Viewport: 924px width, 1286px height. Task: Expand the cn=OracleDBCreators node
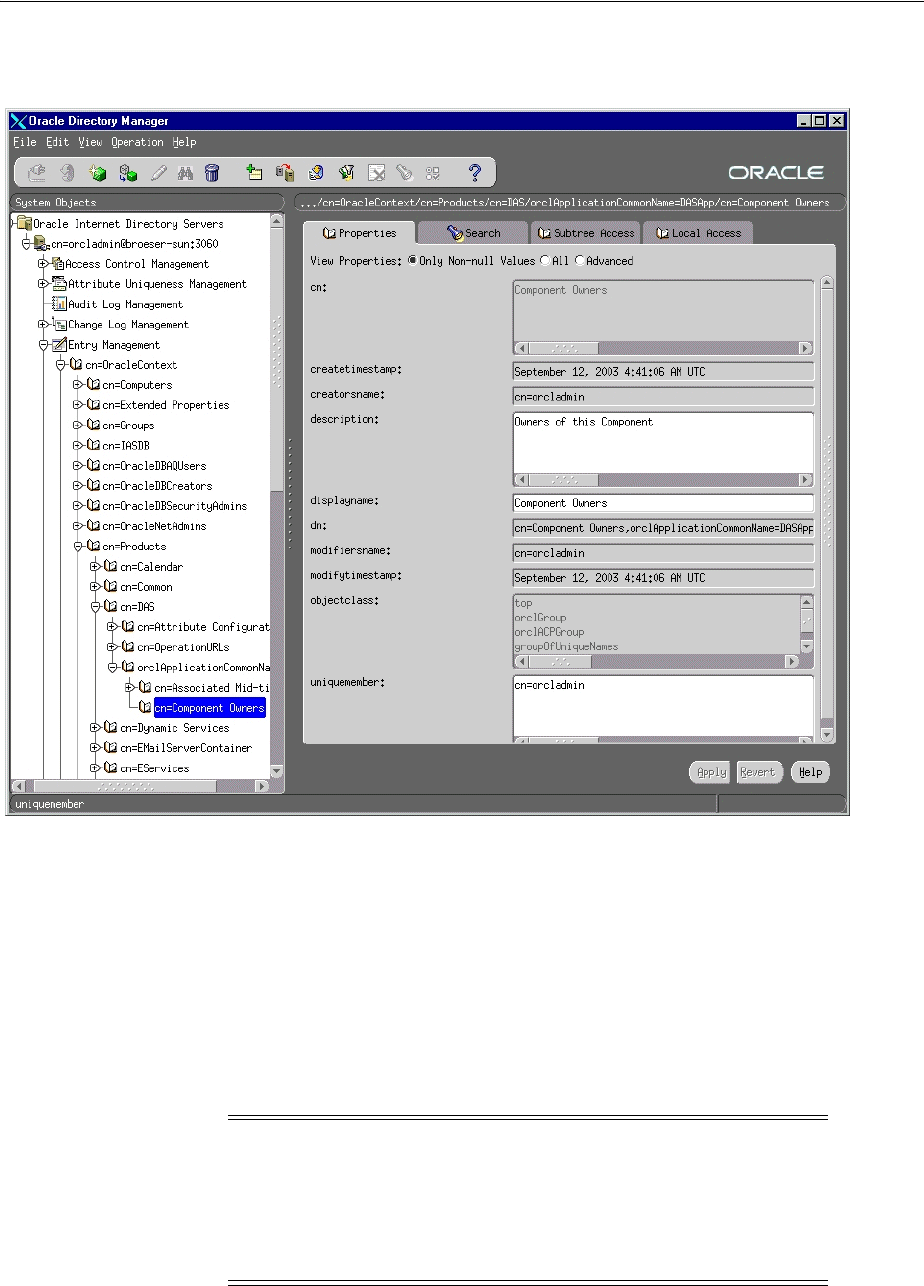(x=78, y=486)
